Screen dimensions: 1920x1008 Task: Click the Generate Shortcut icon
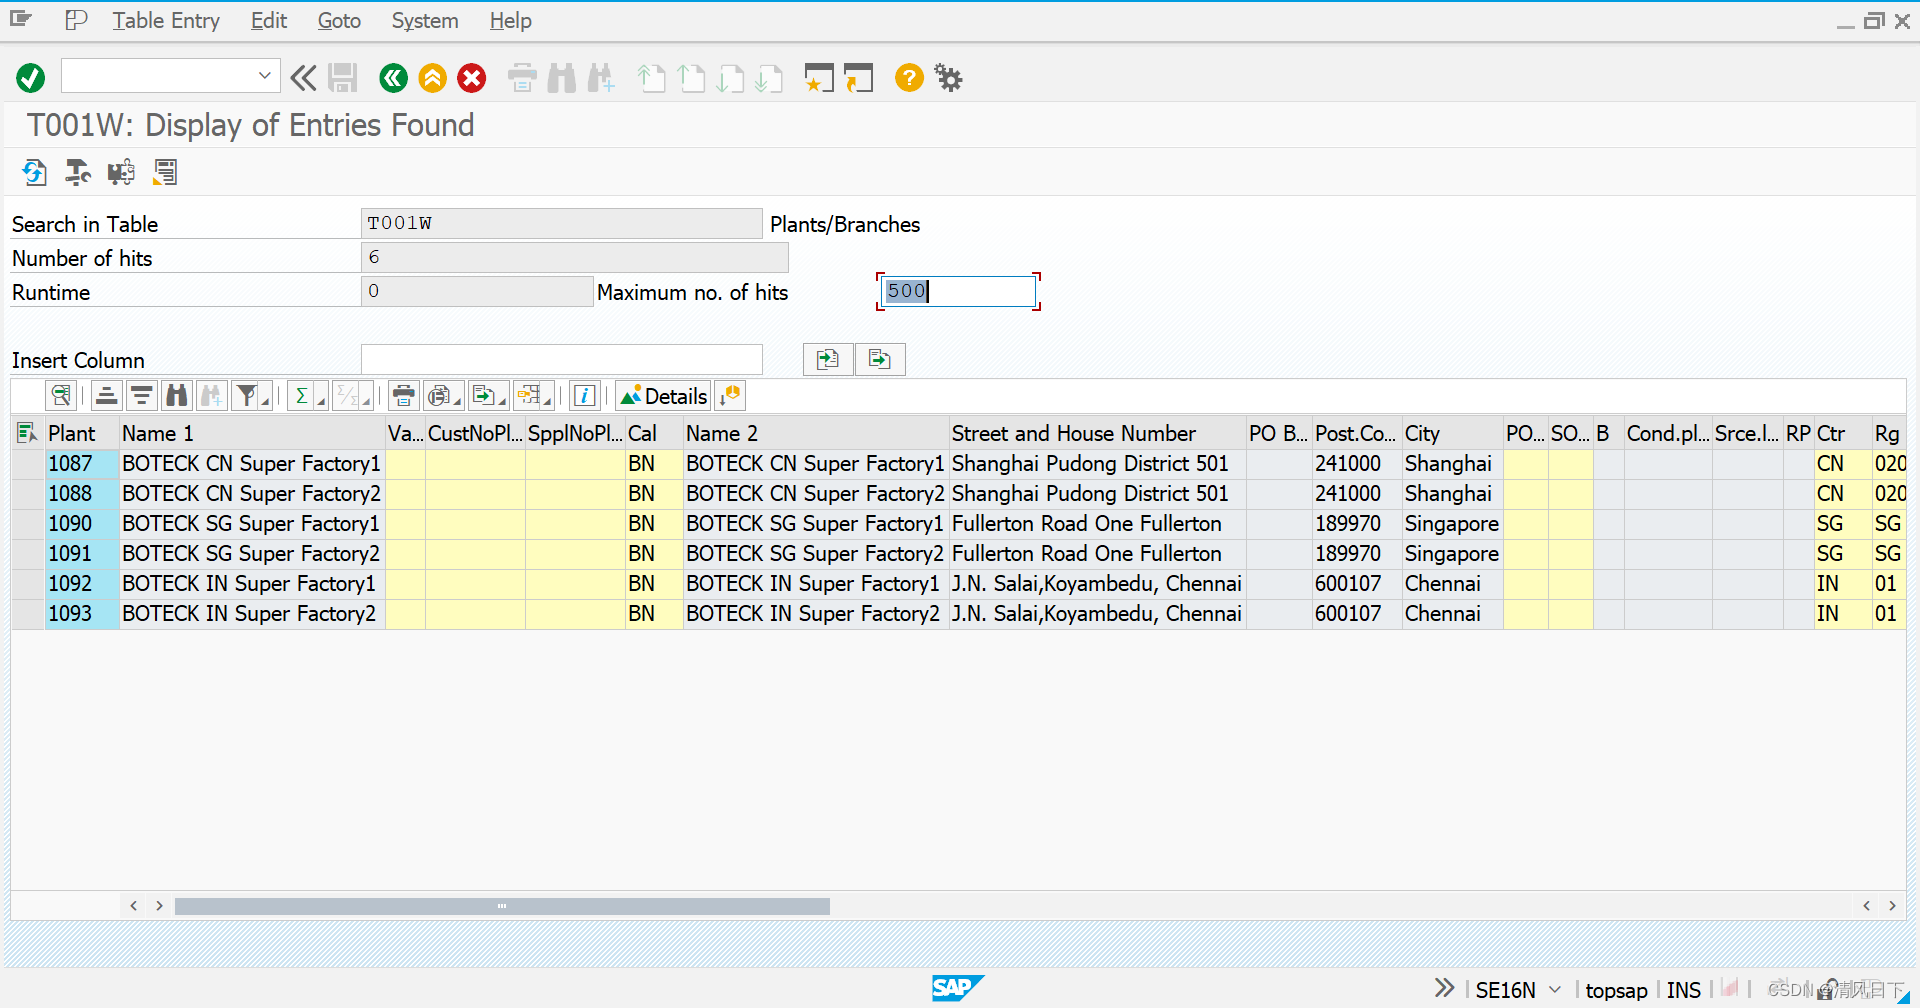click(858, 78)
